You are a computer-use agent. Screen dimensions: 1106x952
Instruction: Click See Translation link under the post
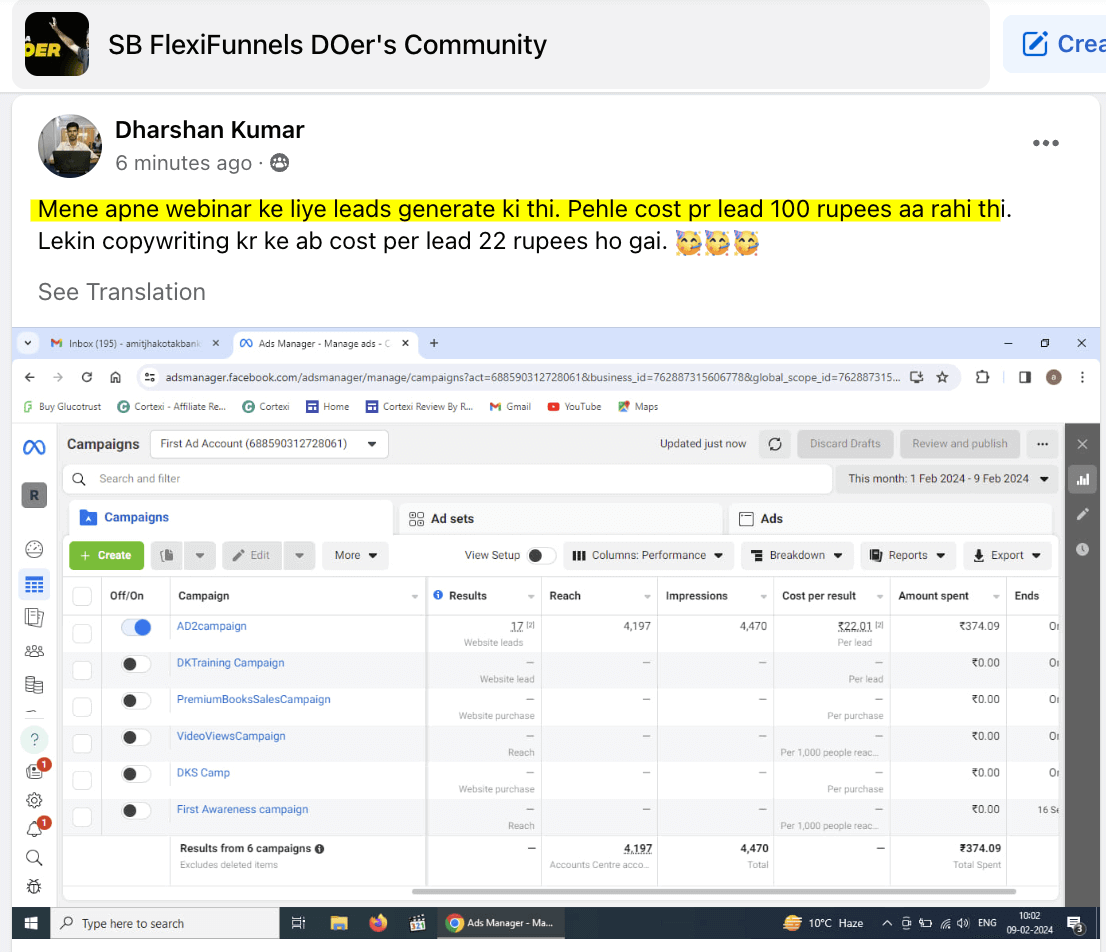(x=121, y=292)
